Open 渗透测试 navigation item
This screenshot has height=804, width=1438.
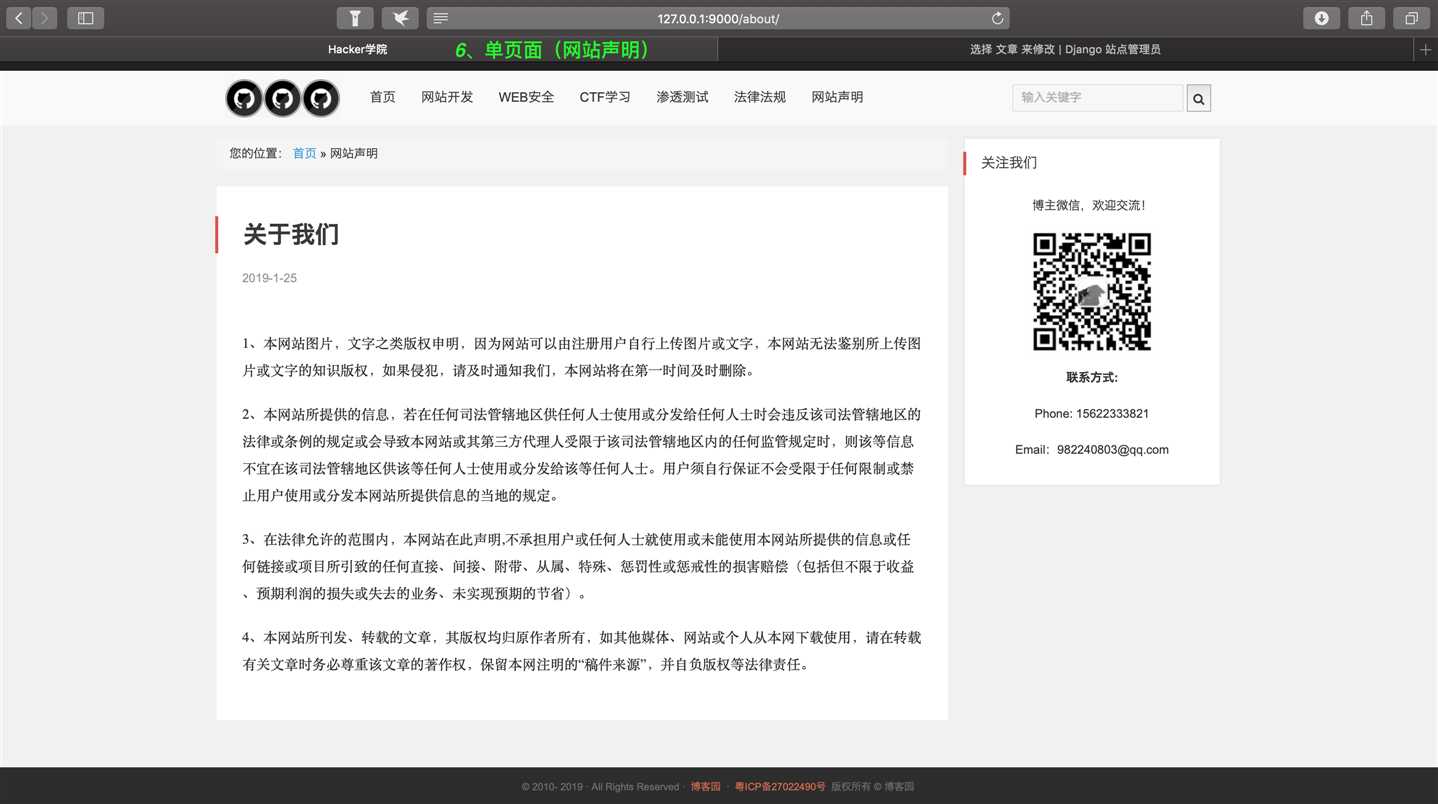[682, 97]
